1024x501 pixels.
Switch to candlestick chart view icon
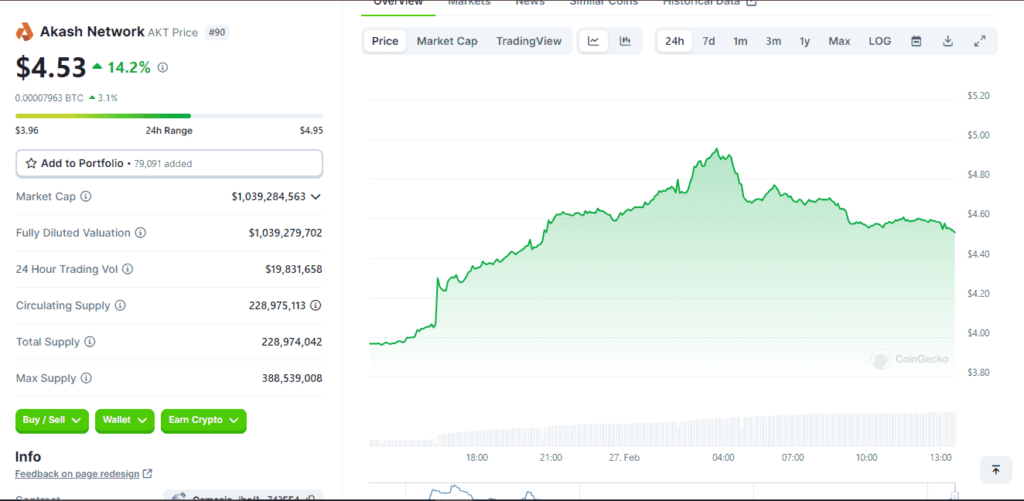click(x=625, y=41)
